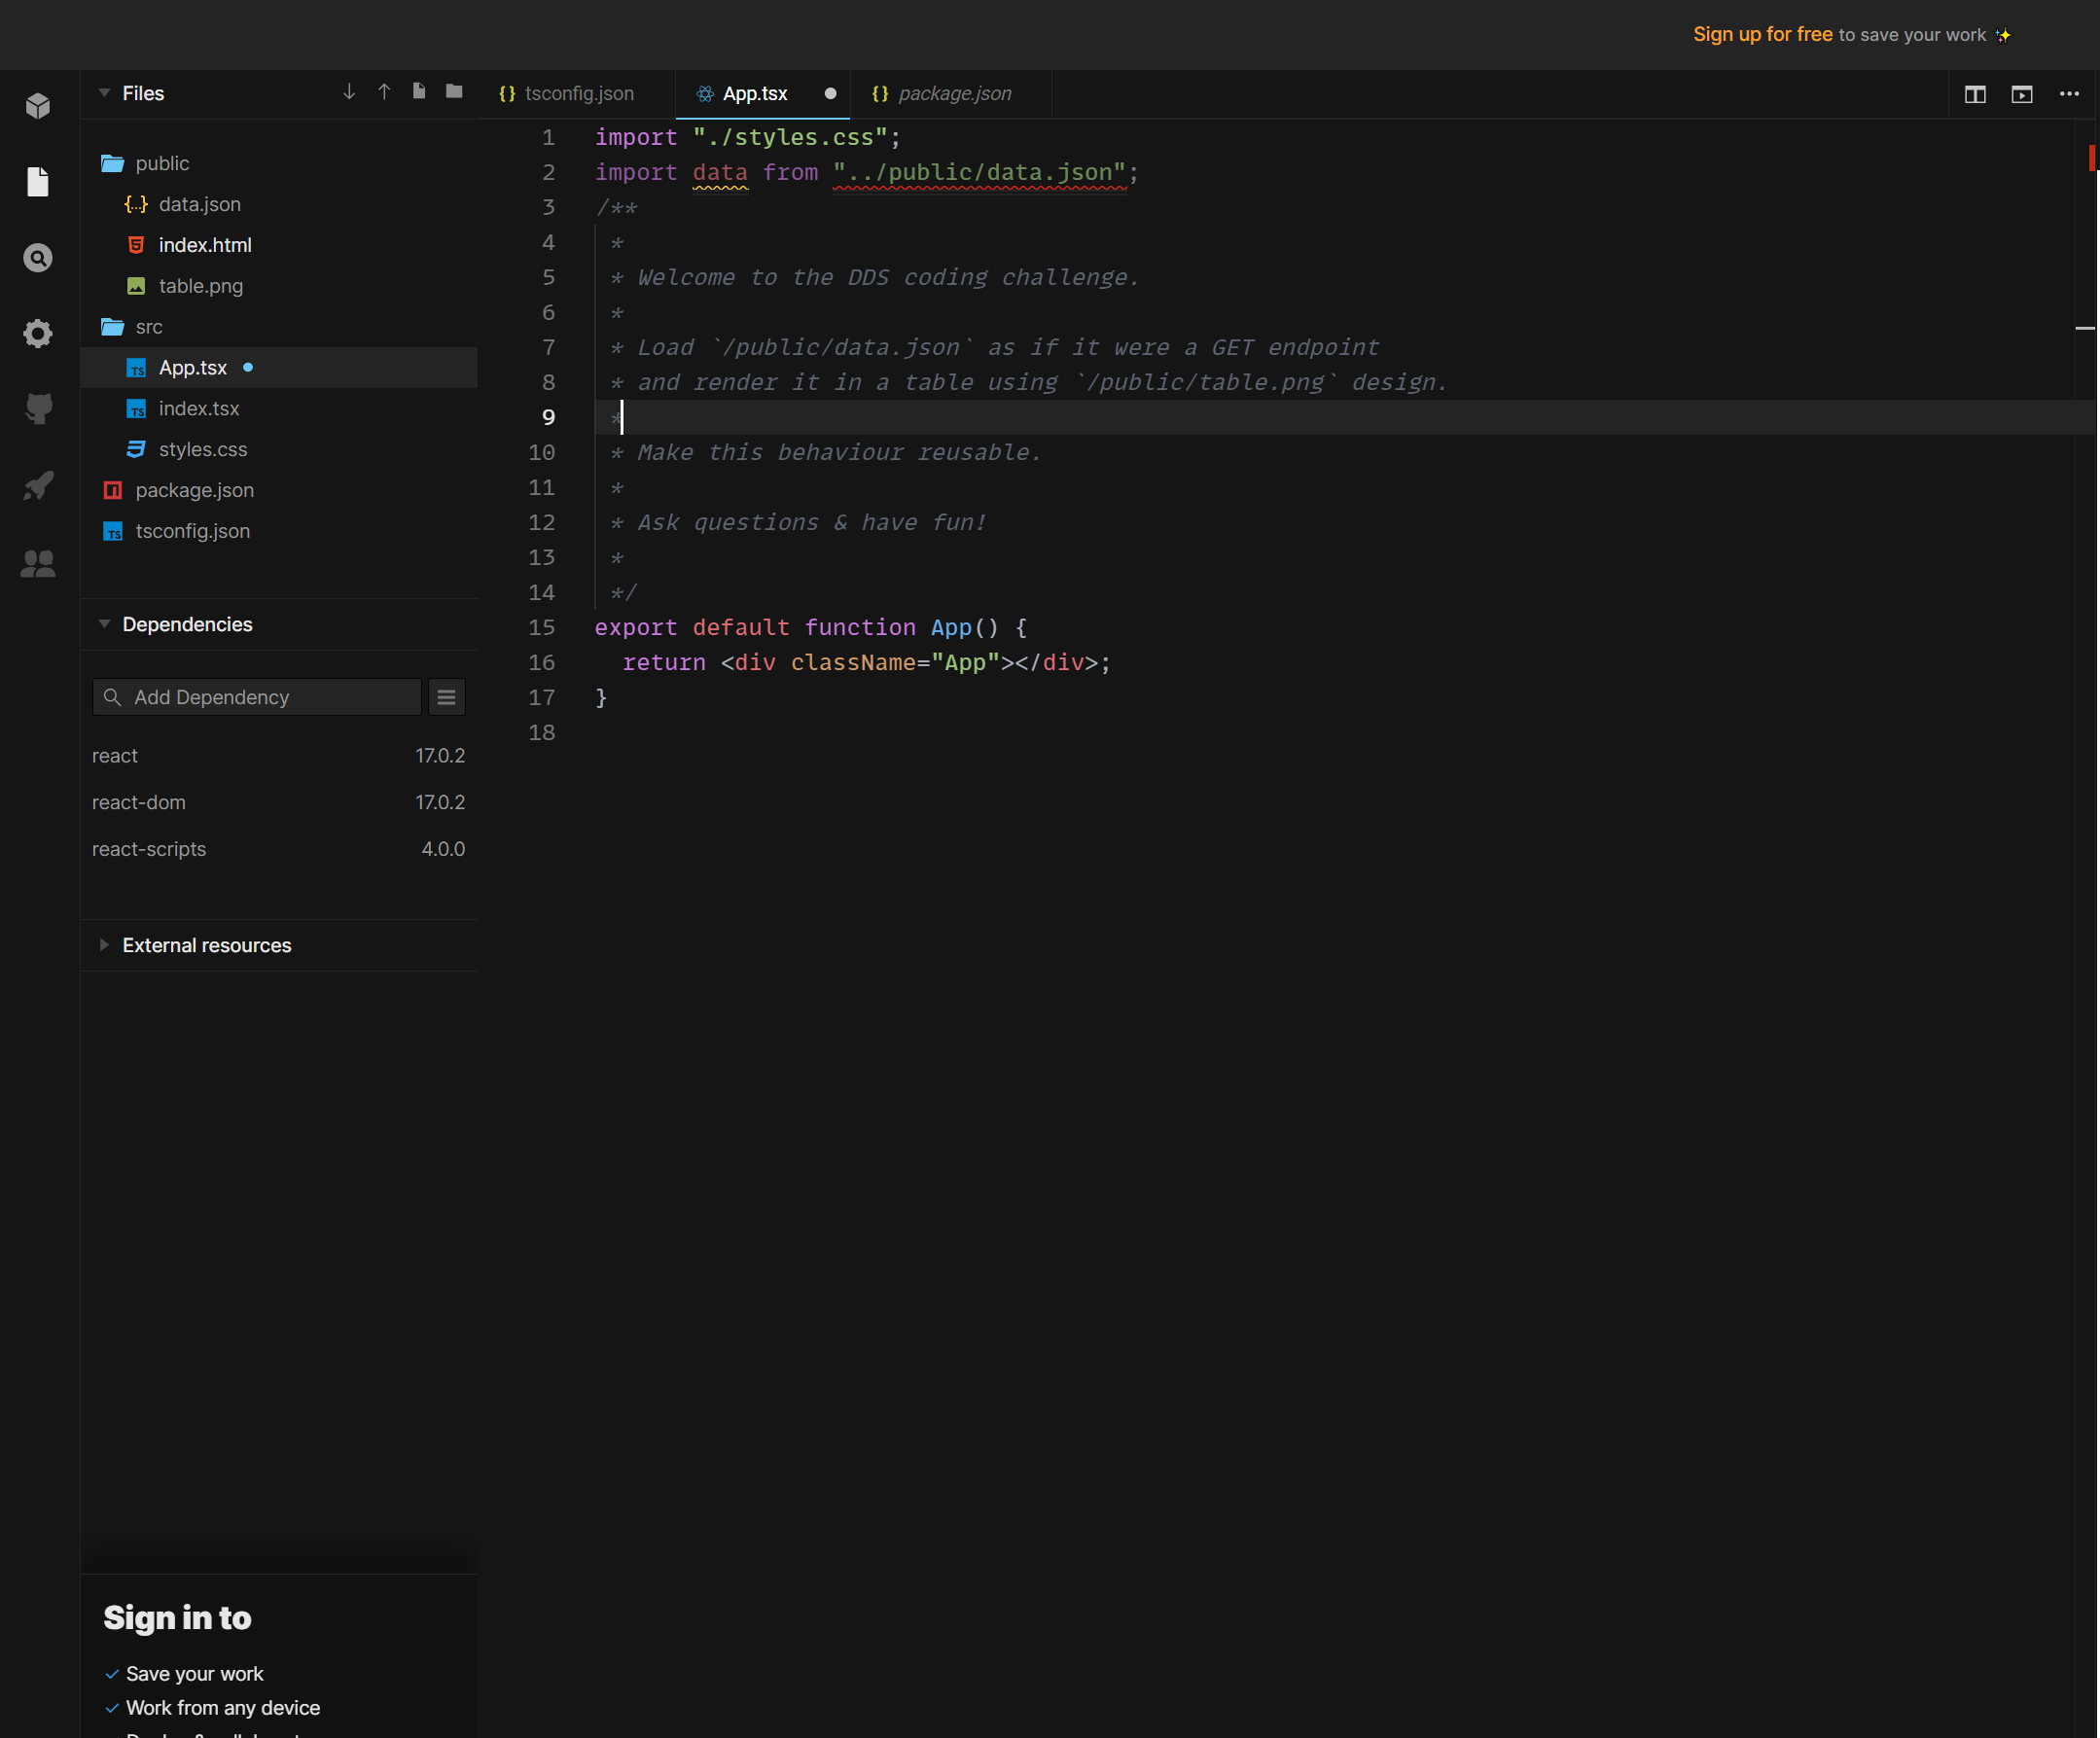The height and width of the screenshot is (1738, 2100).
Task: Open the Deployment rocket icon
Action: (38, 486)
